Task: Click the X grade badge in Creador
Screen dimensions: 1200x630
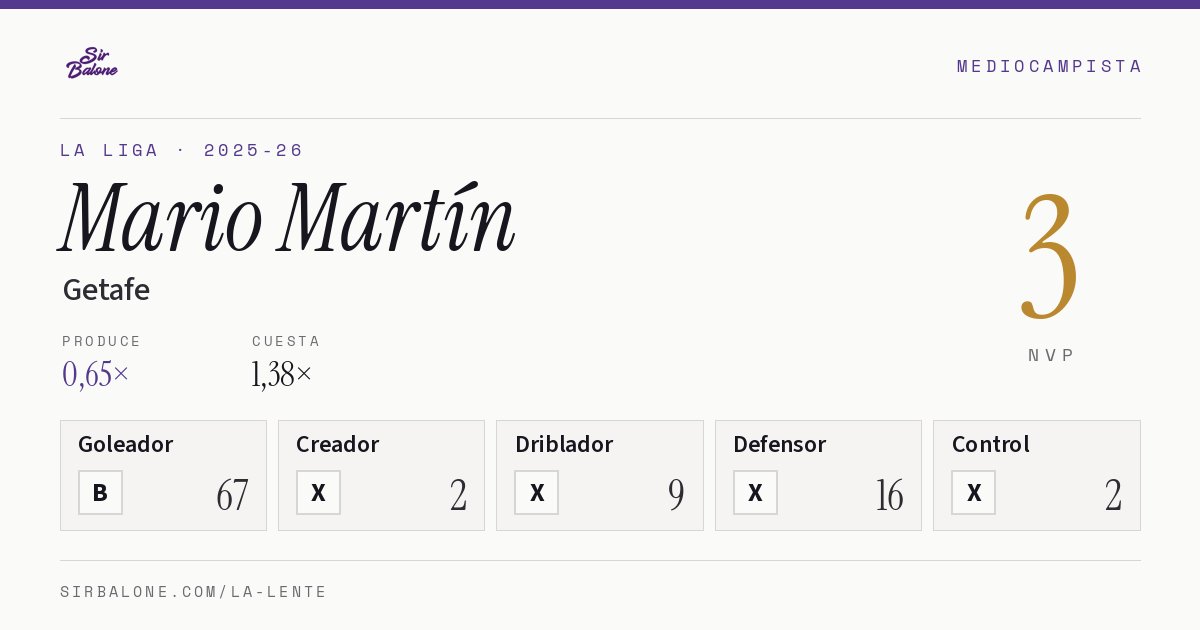Action: [x=318, y=492]
